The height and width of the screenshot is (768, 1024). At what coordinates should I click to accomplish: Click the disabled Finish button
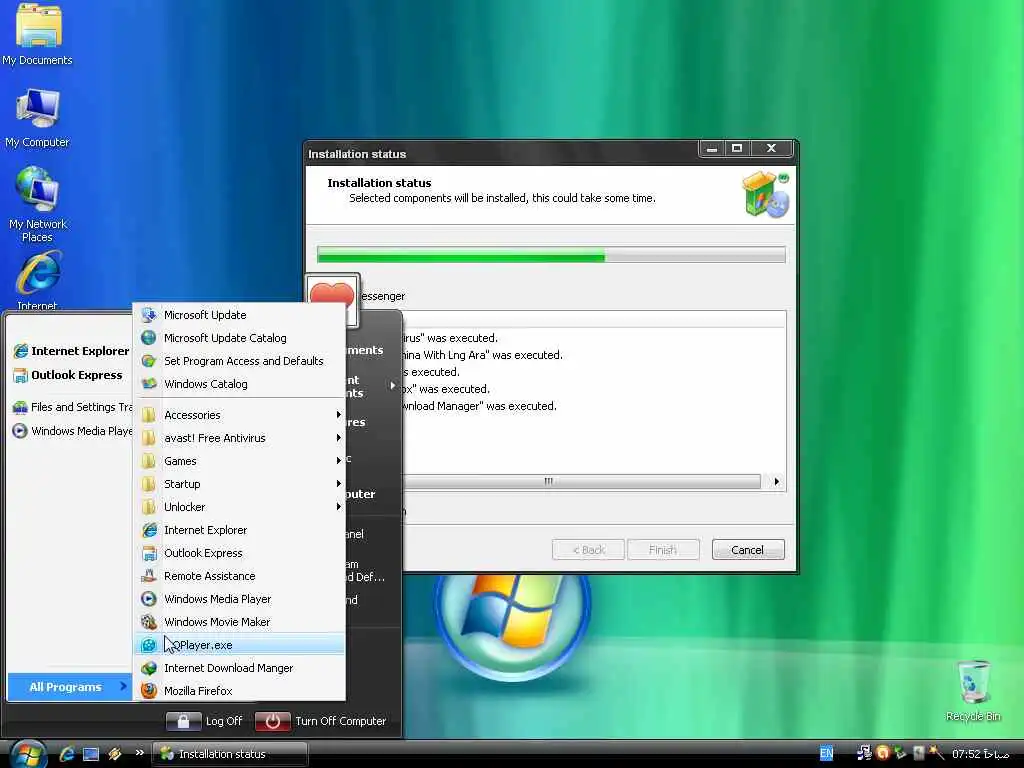[x=663, y=550]
